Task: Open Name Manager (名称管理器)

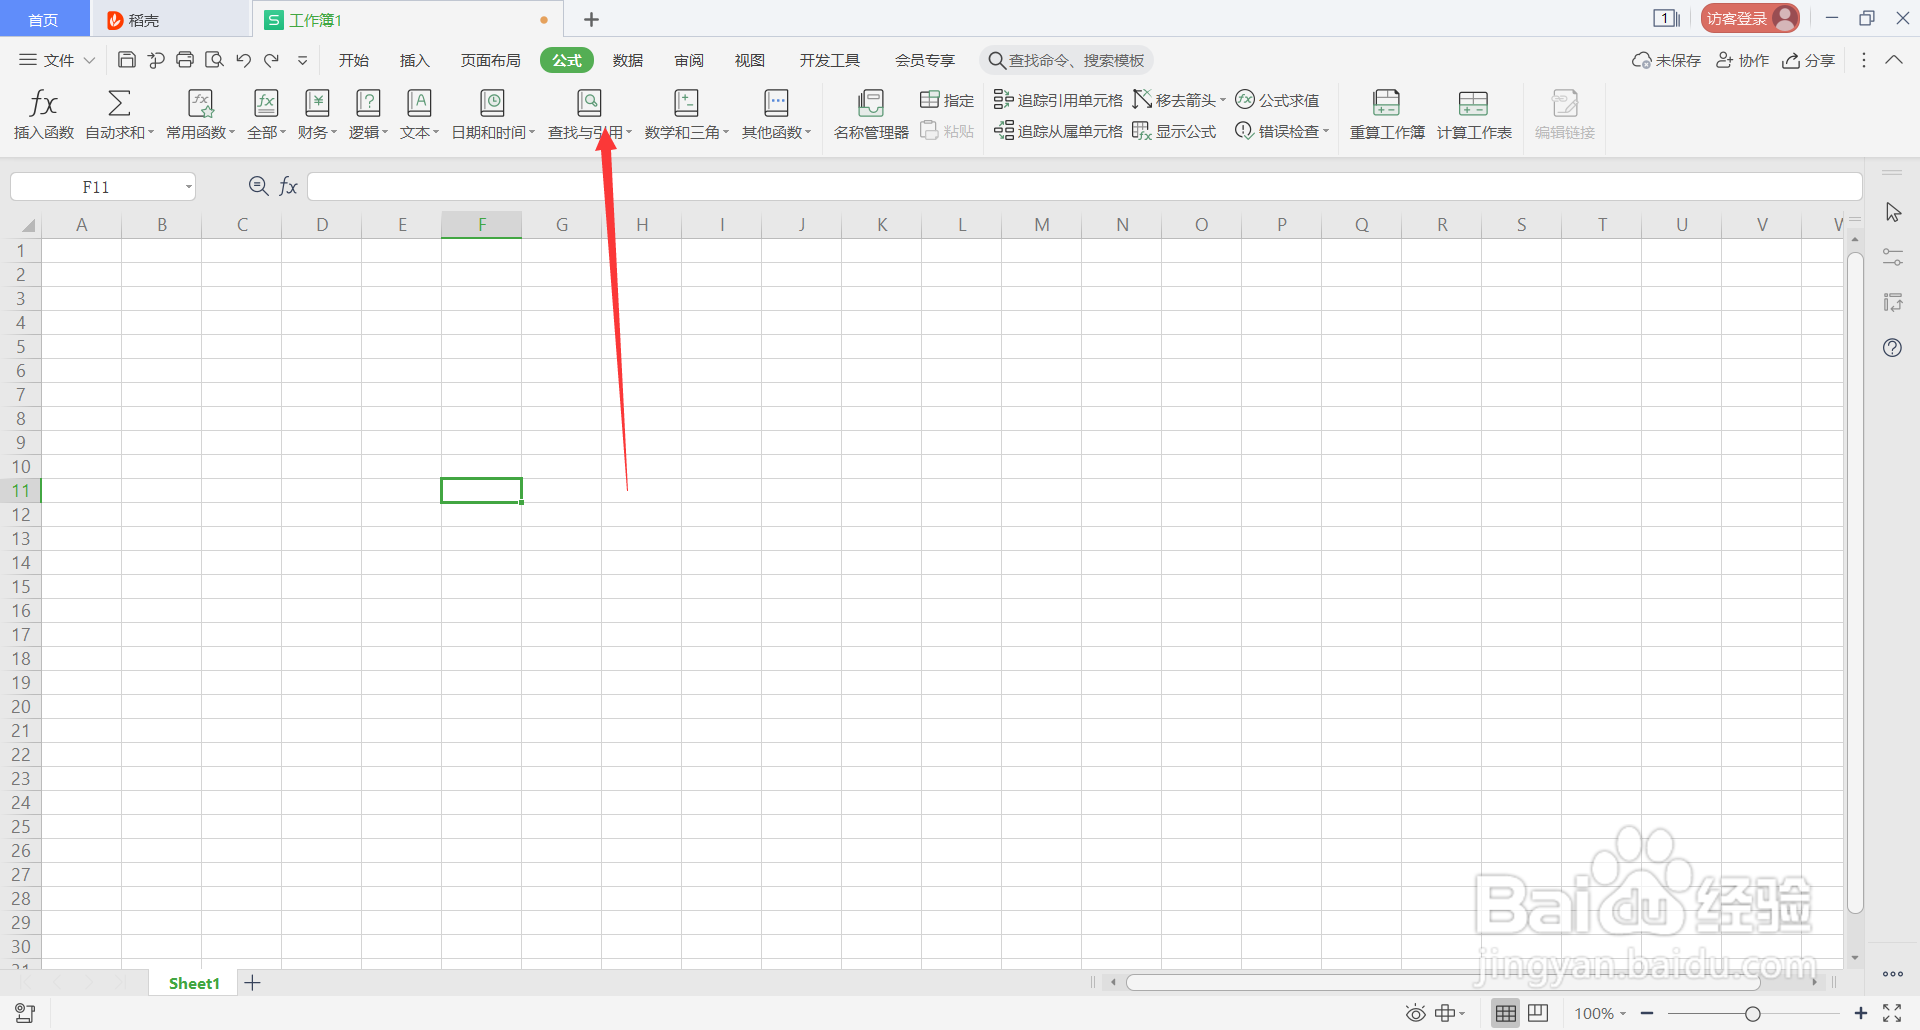Action: (x=871, y=114)
